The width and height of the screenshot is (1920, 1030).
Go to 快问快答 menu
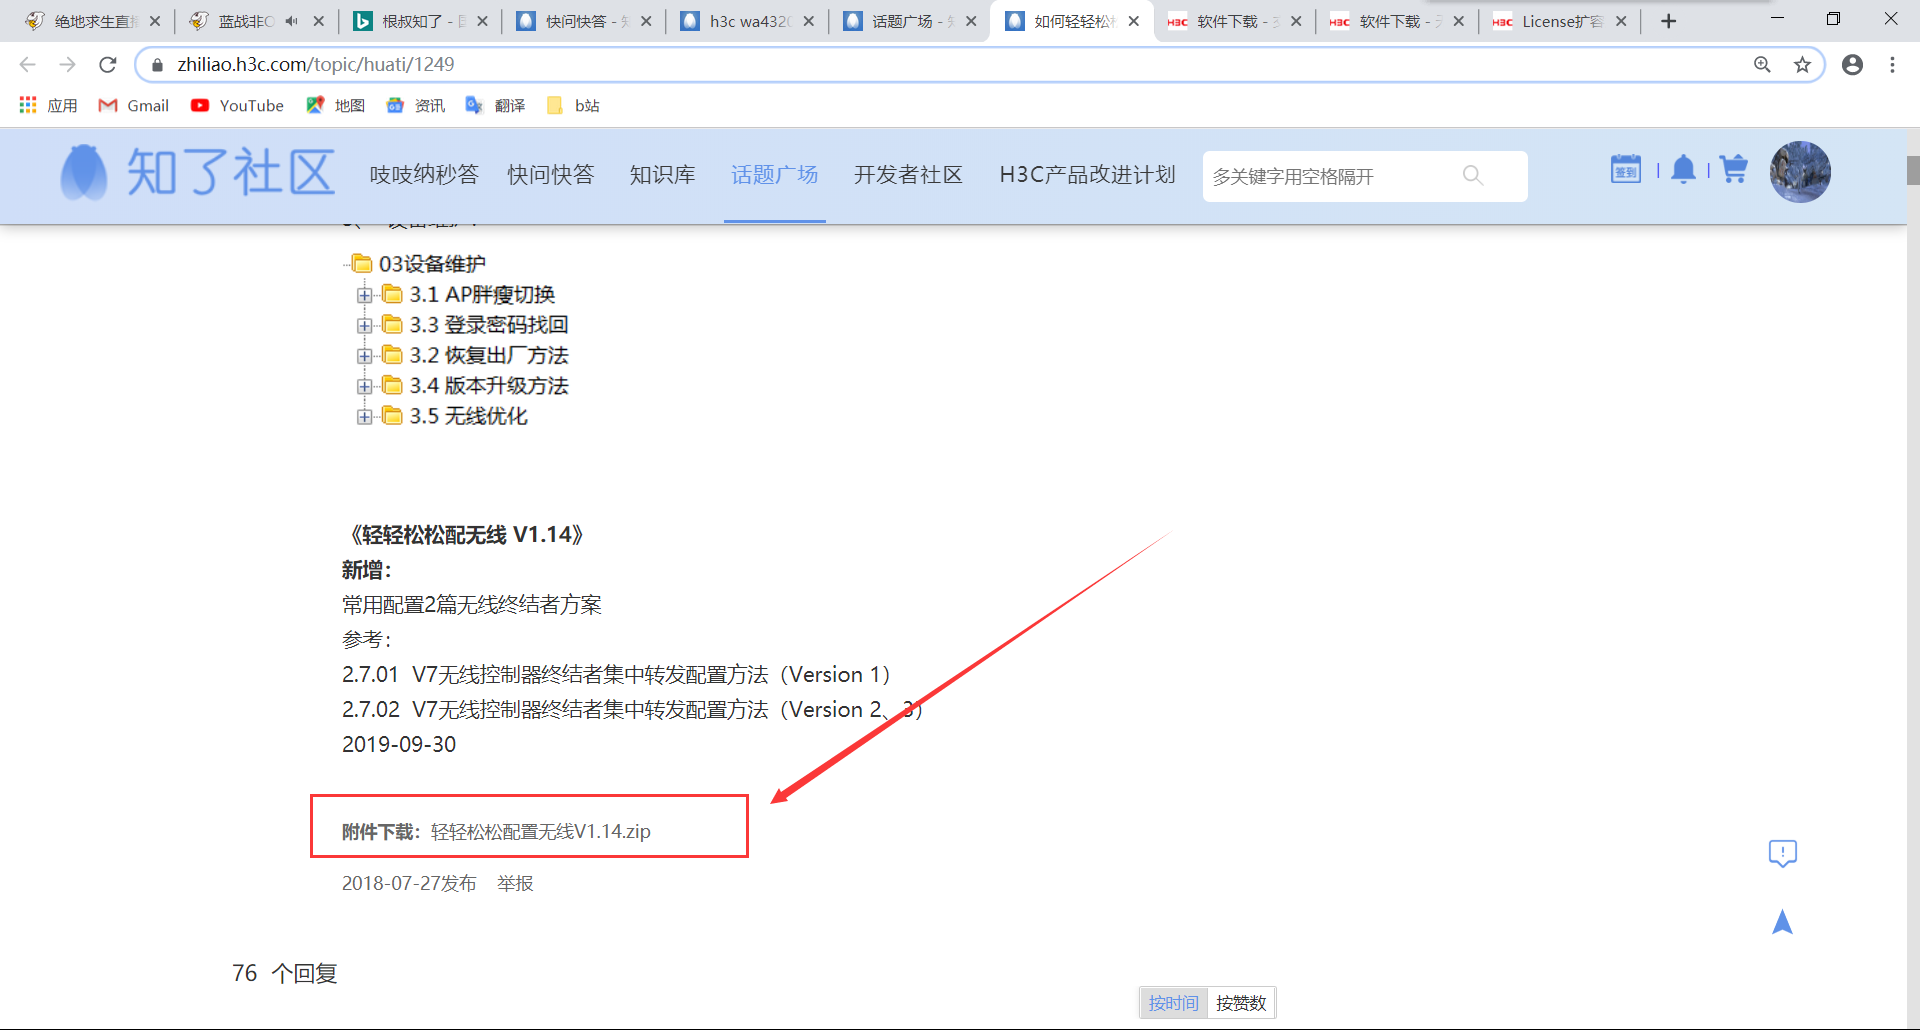(550, 175)
